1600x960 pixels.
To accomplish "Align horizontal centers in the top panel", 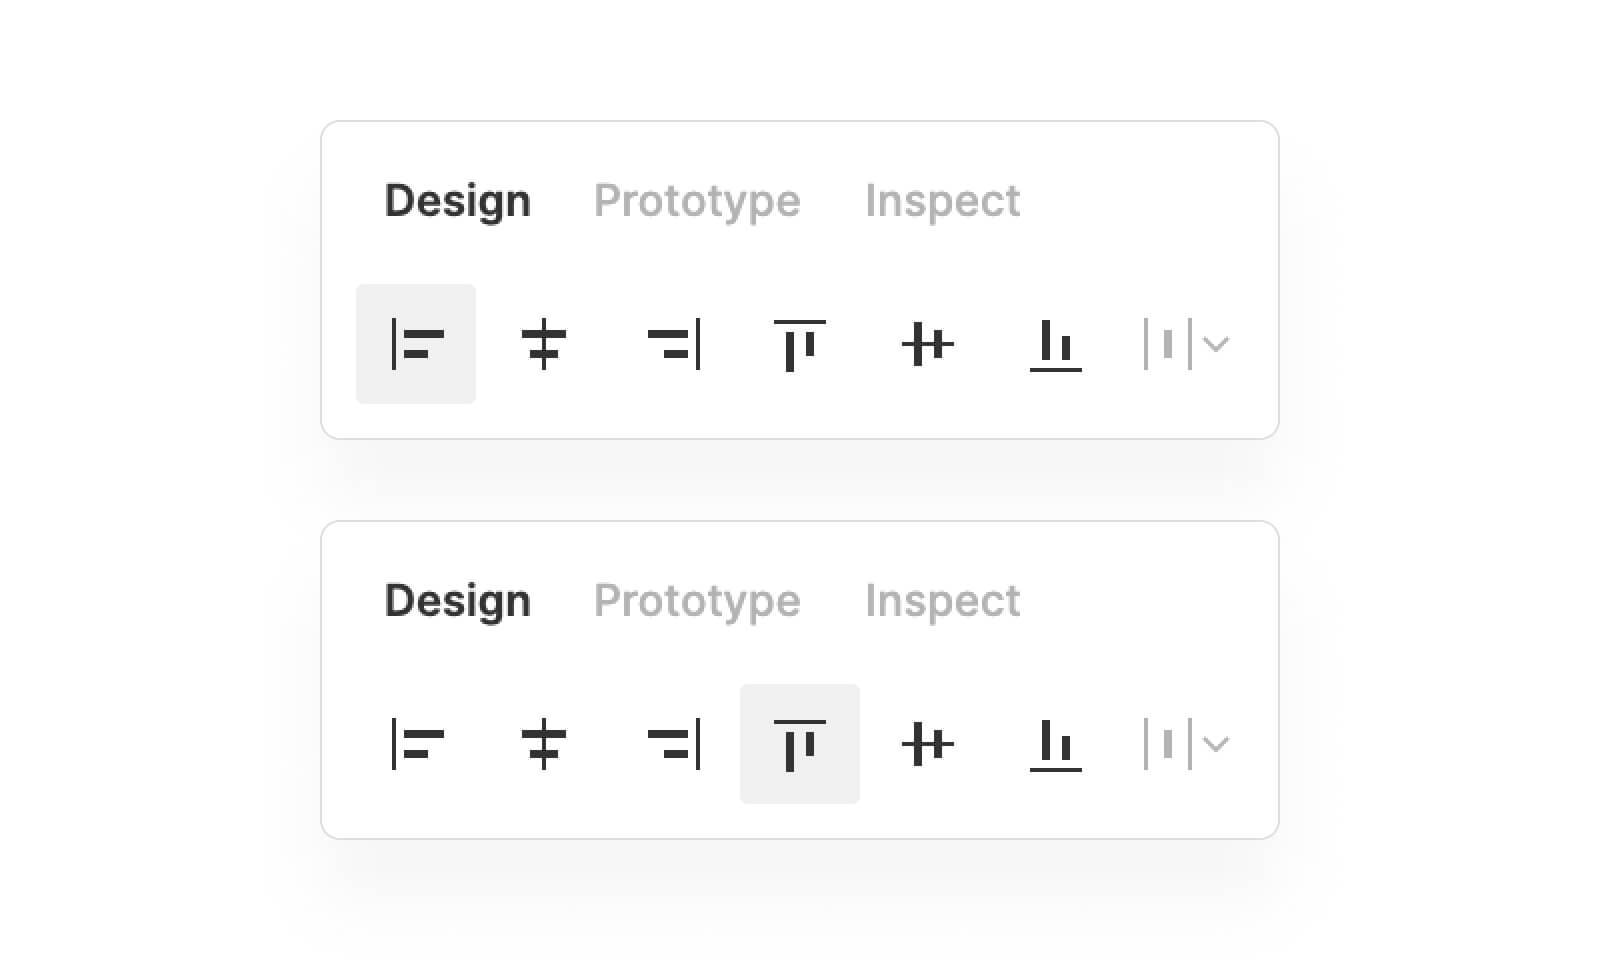I will (x=544, y=344).
